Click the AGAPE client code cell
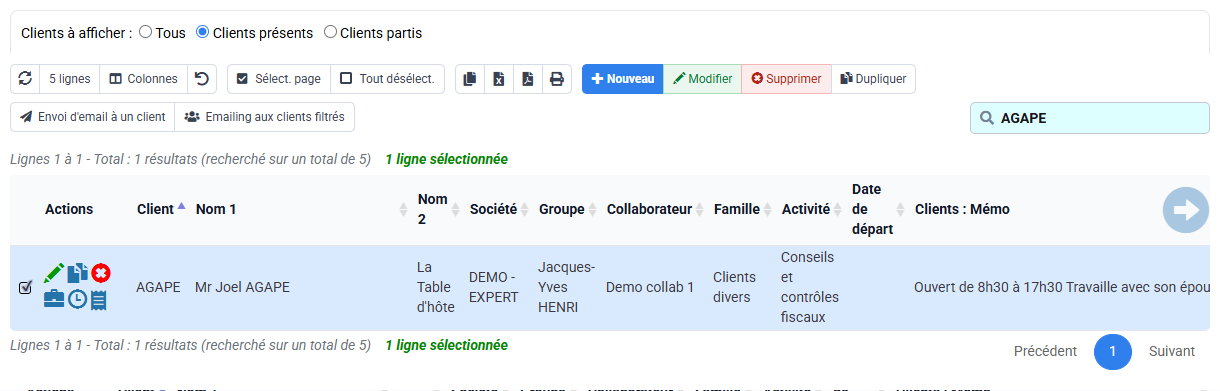Image resolution: width=1220 pixels, height=391 pixels. pyautogui.click(x=158, y=288)
